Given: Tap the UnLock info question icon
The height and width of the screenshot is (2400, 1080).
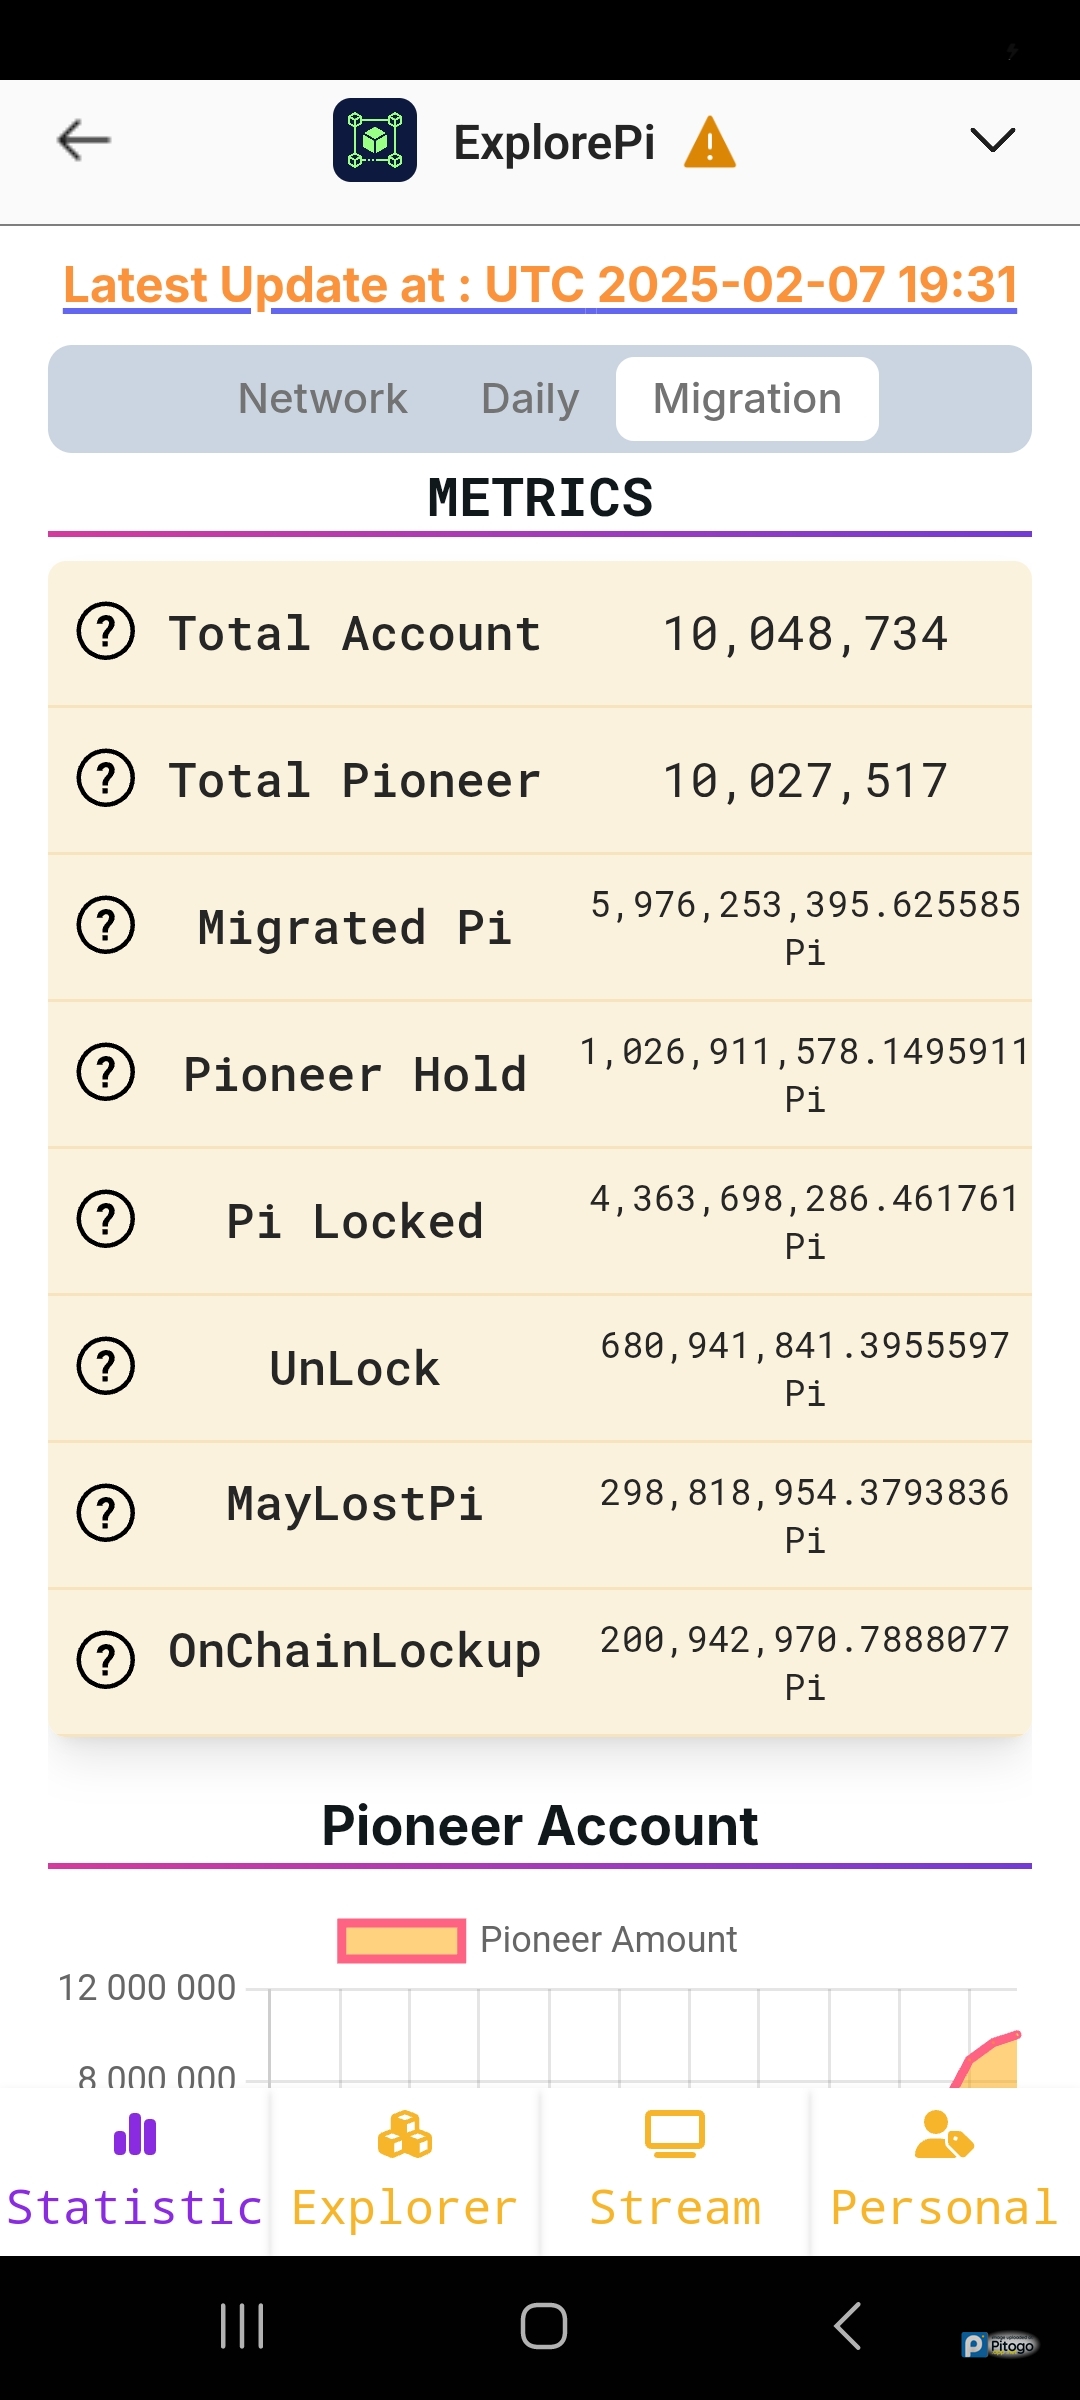Looking at the screenshot, I should point(106,1367).
